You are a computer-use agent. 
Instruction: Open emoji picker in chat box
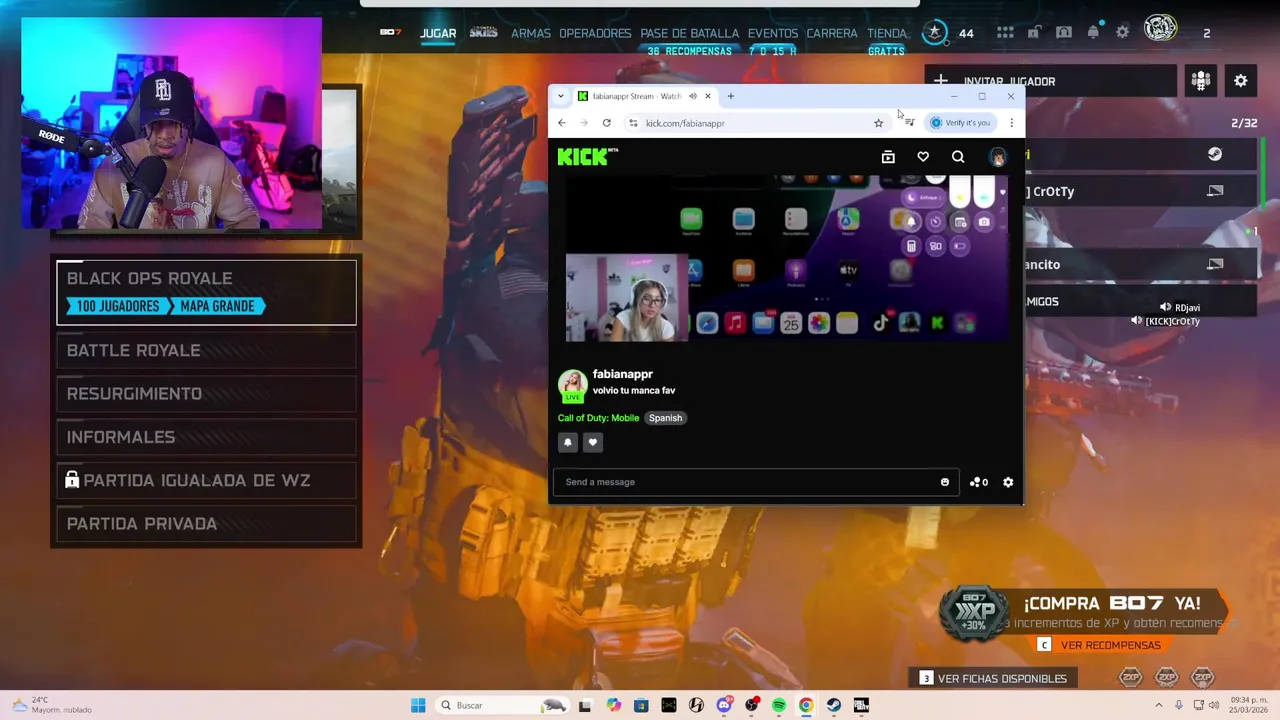pos(944,482)
